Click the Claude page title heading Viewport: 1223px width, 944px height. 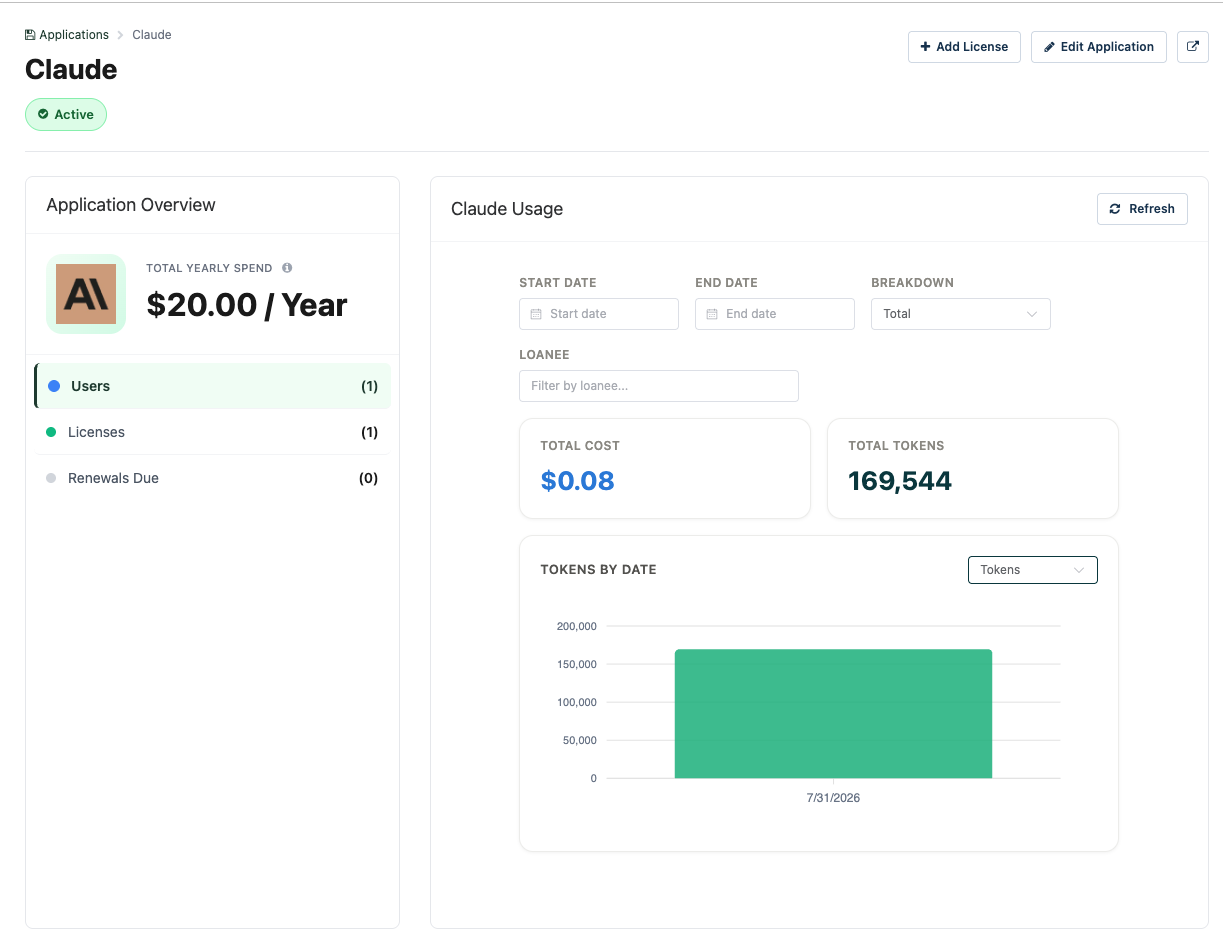(x=71, y=70)
